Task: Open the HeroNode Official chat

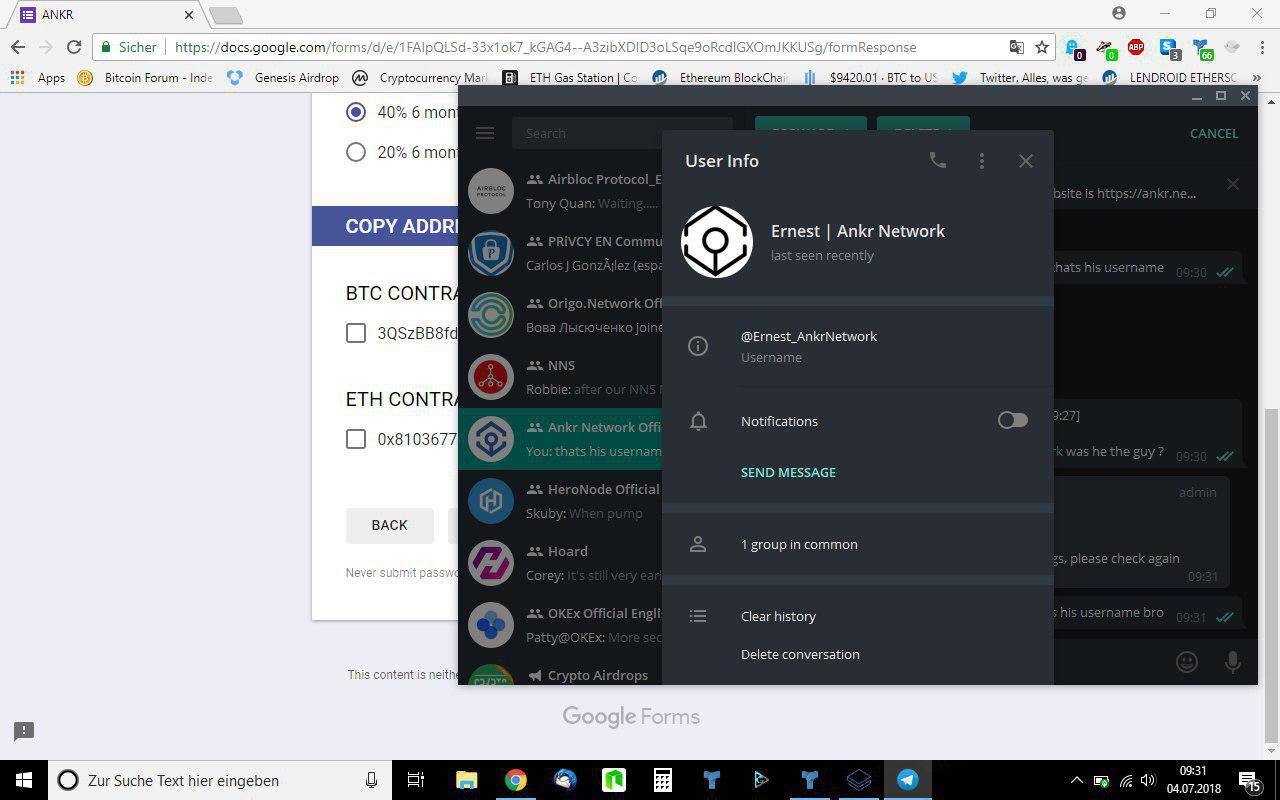Action: tap(561, 501)
